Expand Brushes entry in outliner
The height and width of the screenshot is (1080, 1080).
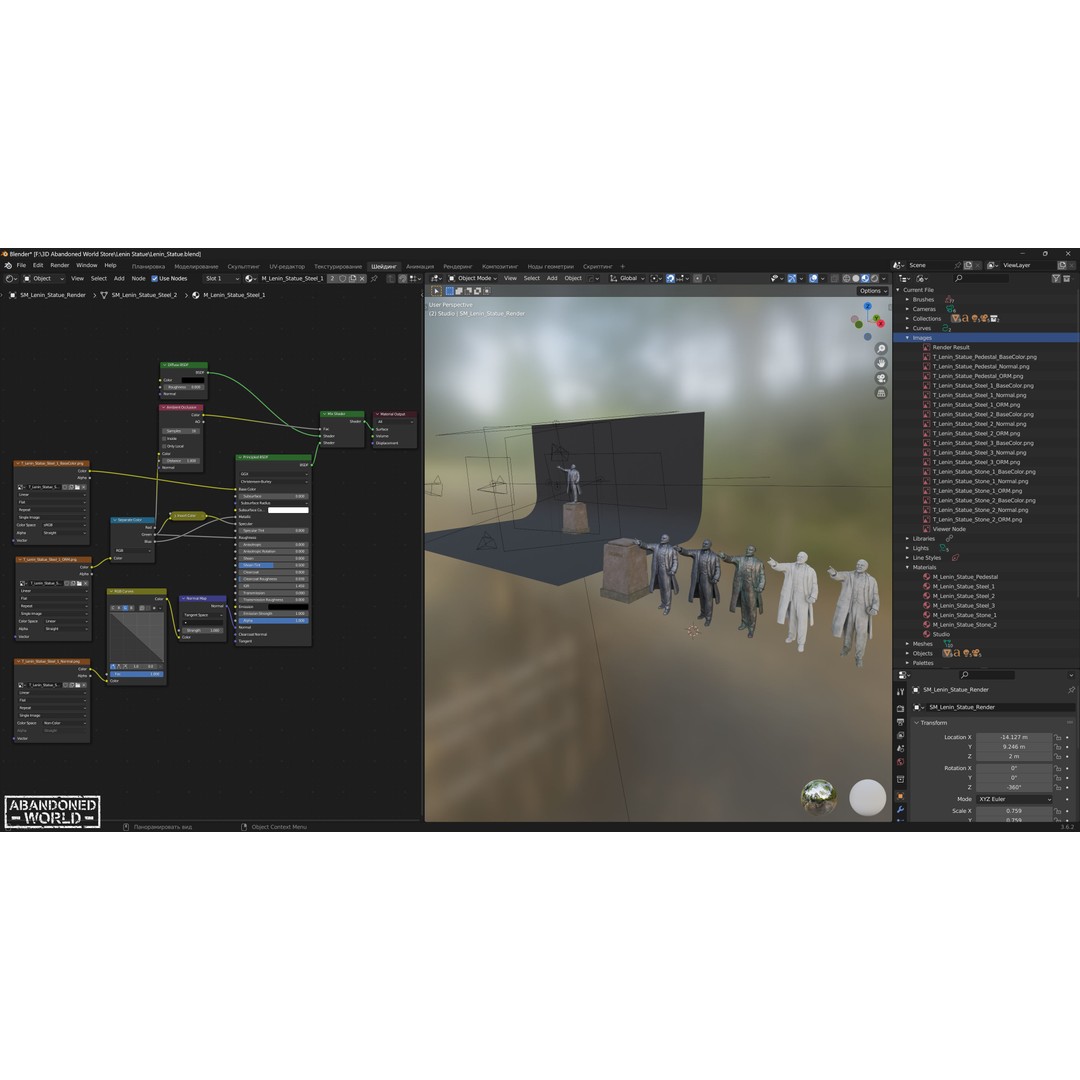tap(907, 300)
